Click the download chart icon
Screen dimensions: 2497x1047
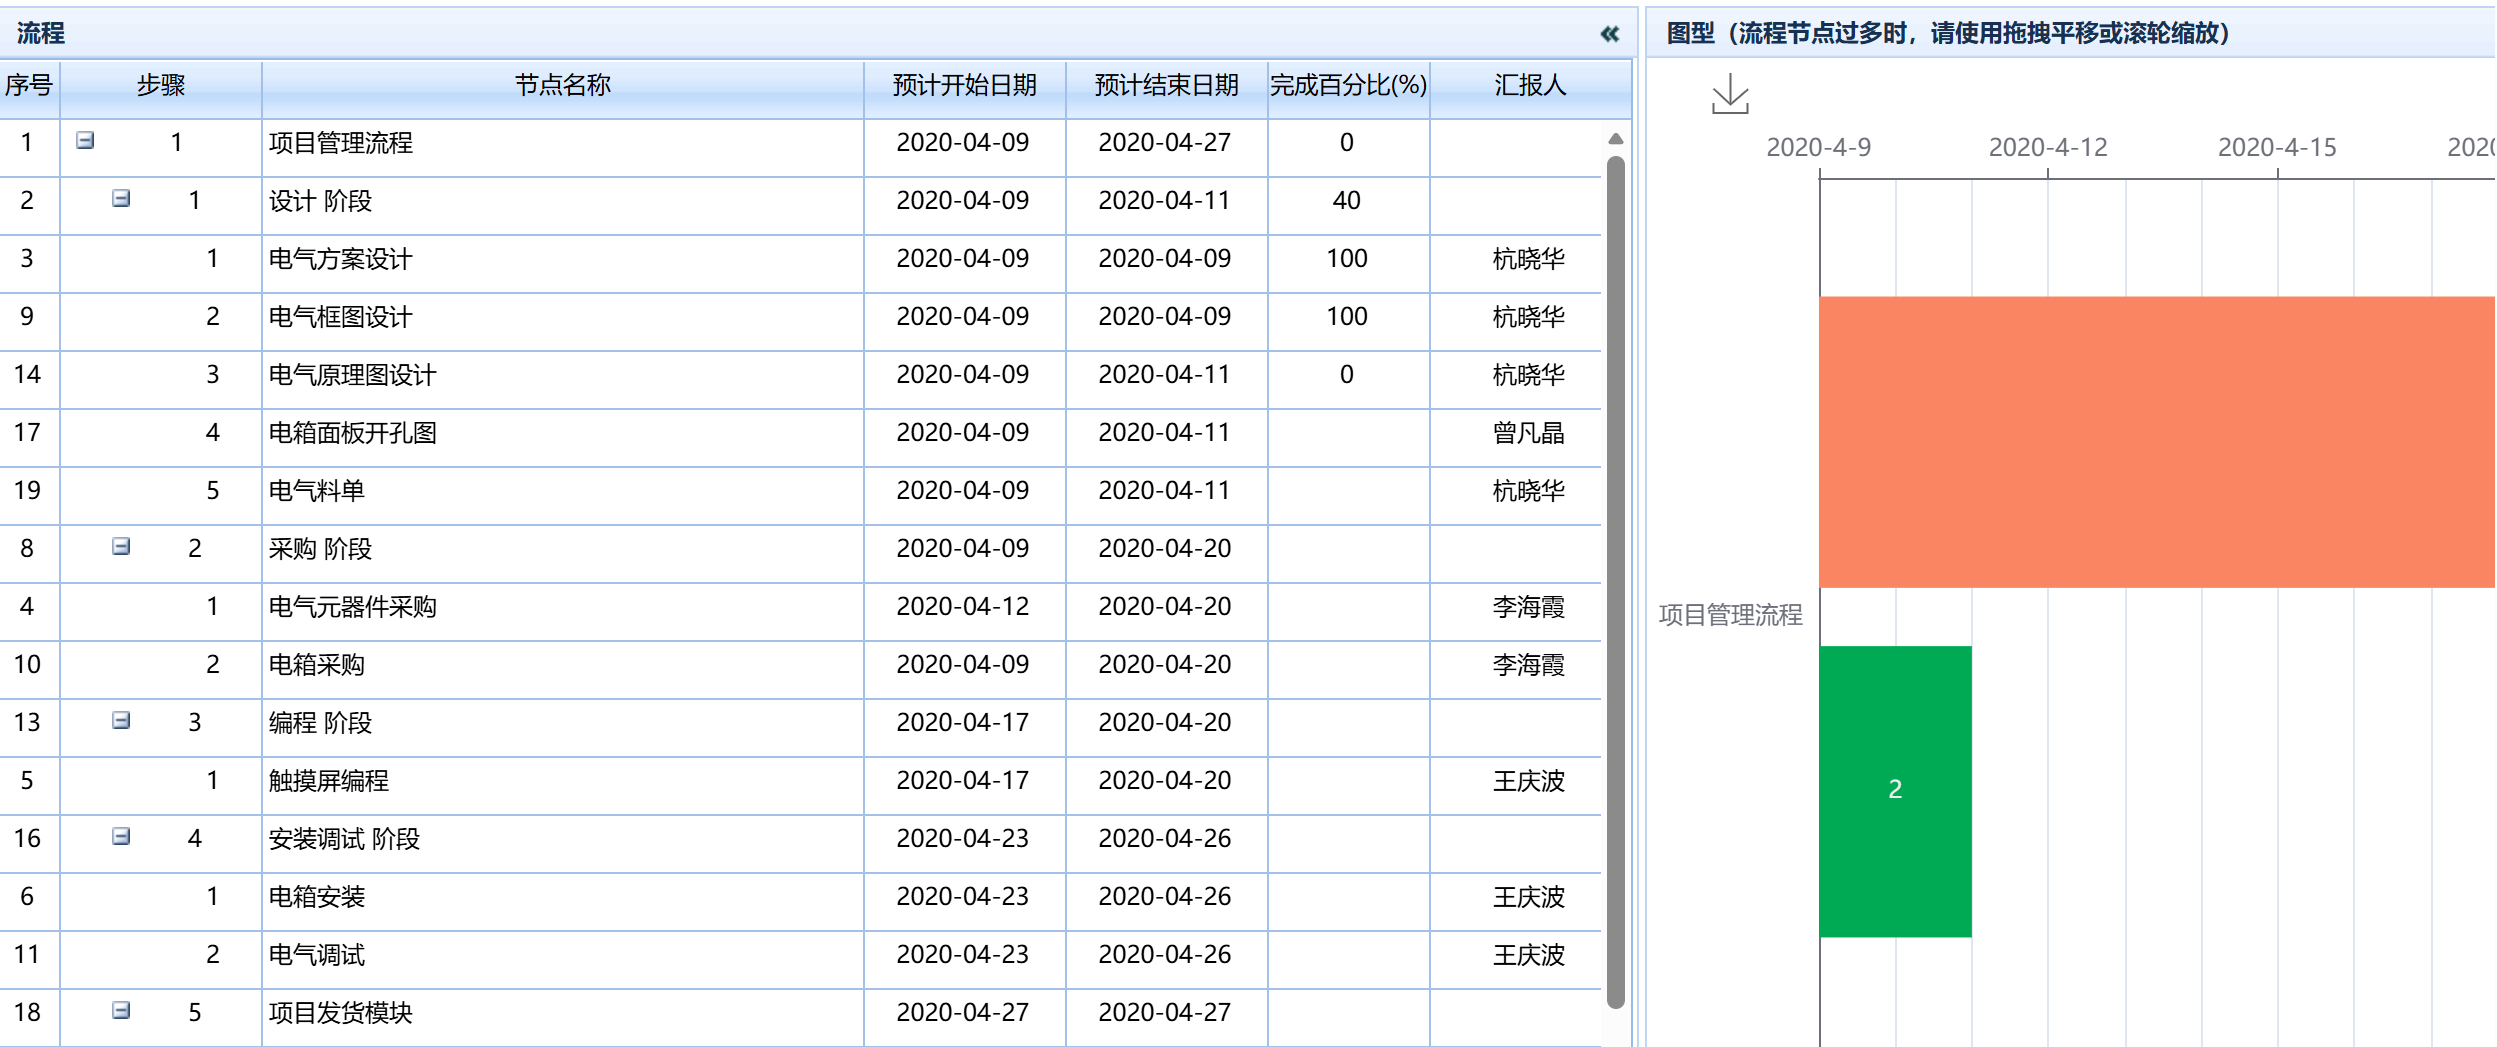point(1730,95)
